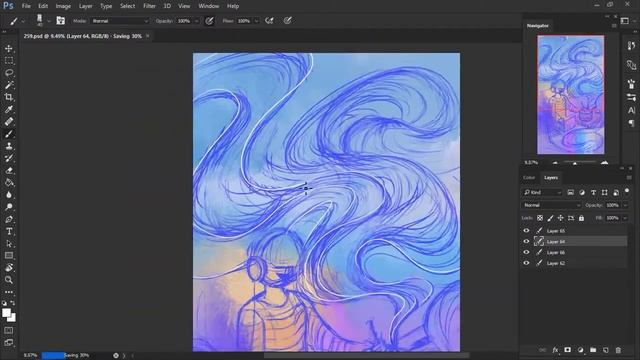Viewport: 640px width, 360px height.
Task: Select the Brush tool in the toolbox
Action: (9, 134)
